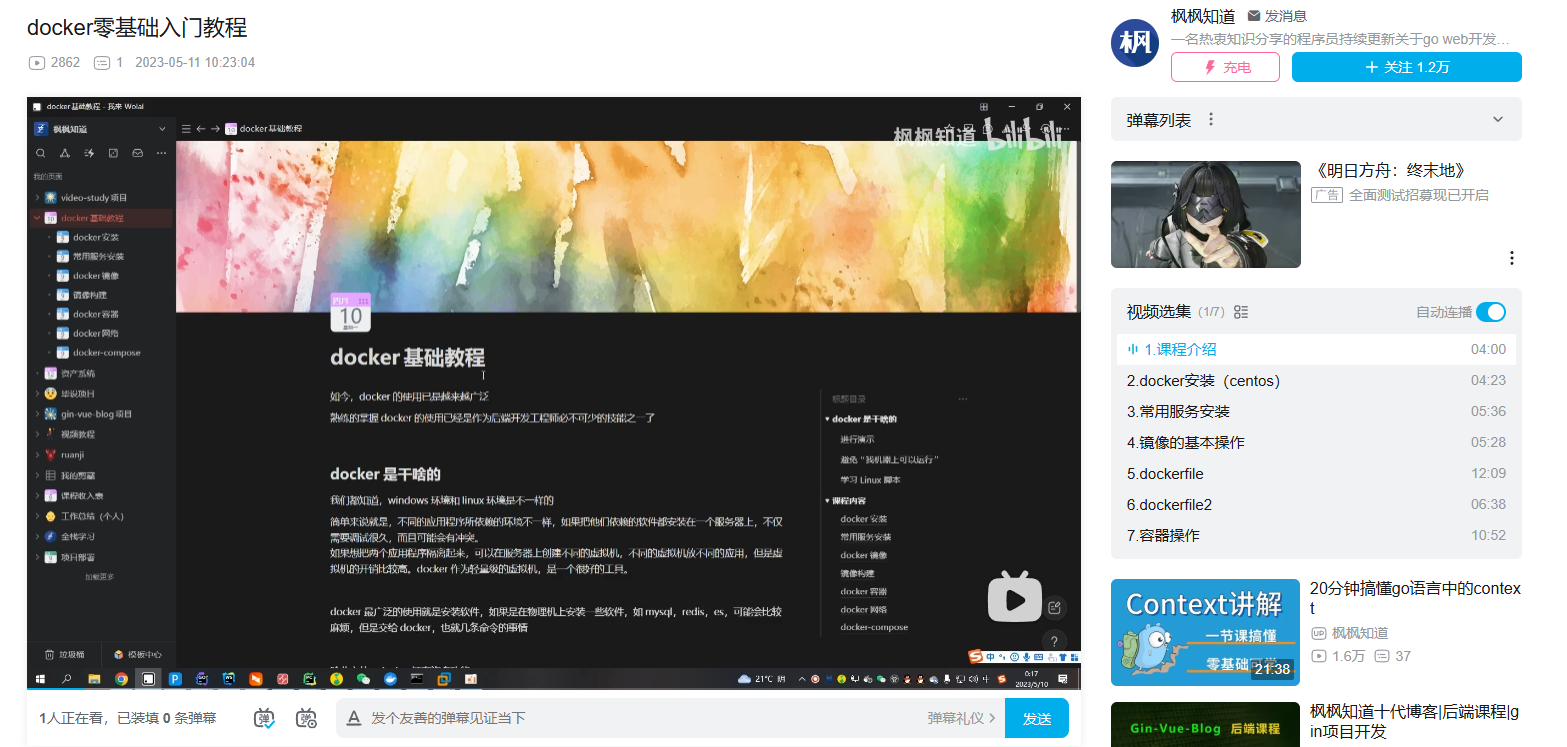This screenshot has width=1567, height=747.
Task: Open the Context讲解 video thumbnail
Action: tap(1202, 632)
